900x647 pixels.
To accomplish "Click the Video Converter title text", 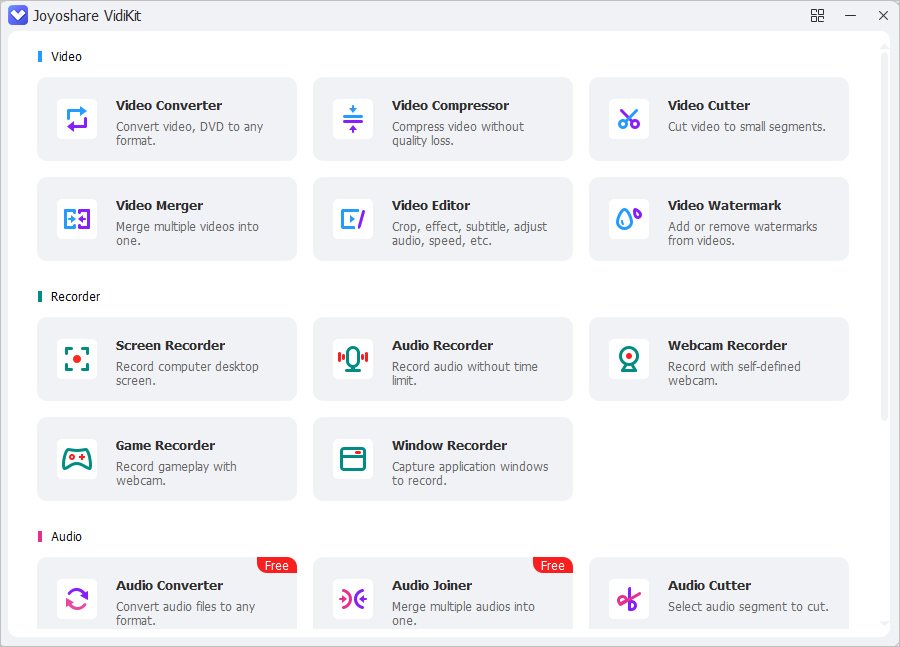I will pyautogui.click(x=169, y=106).
